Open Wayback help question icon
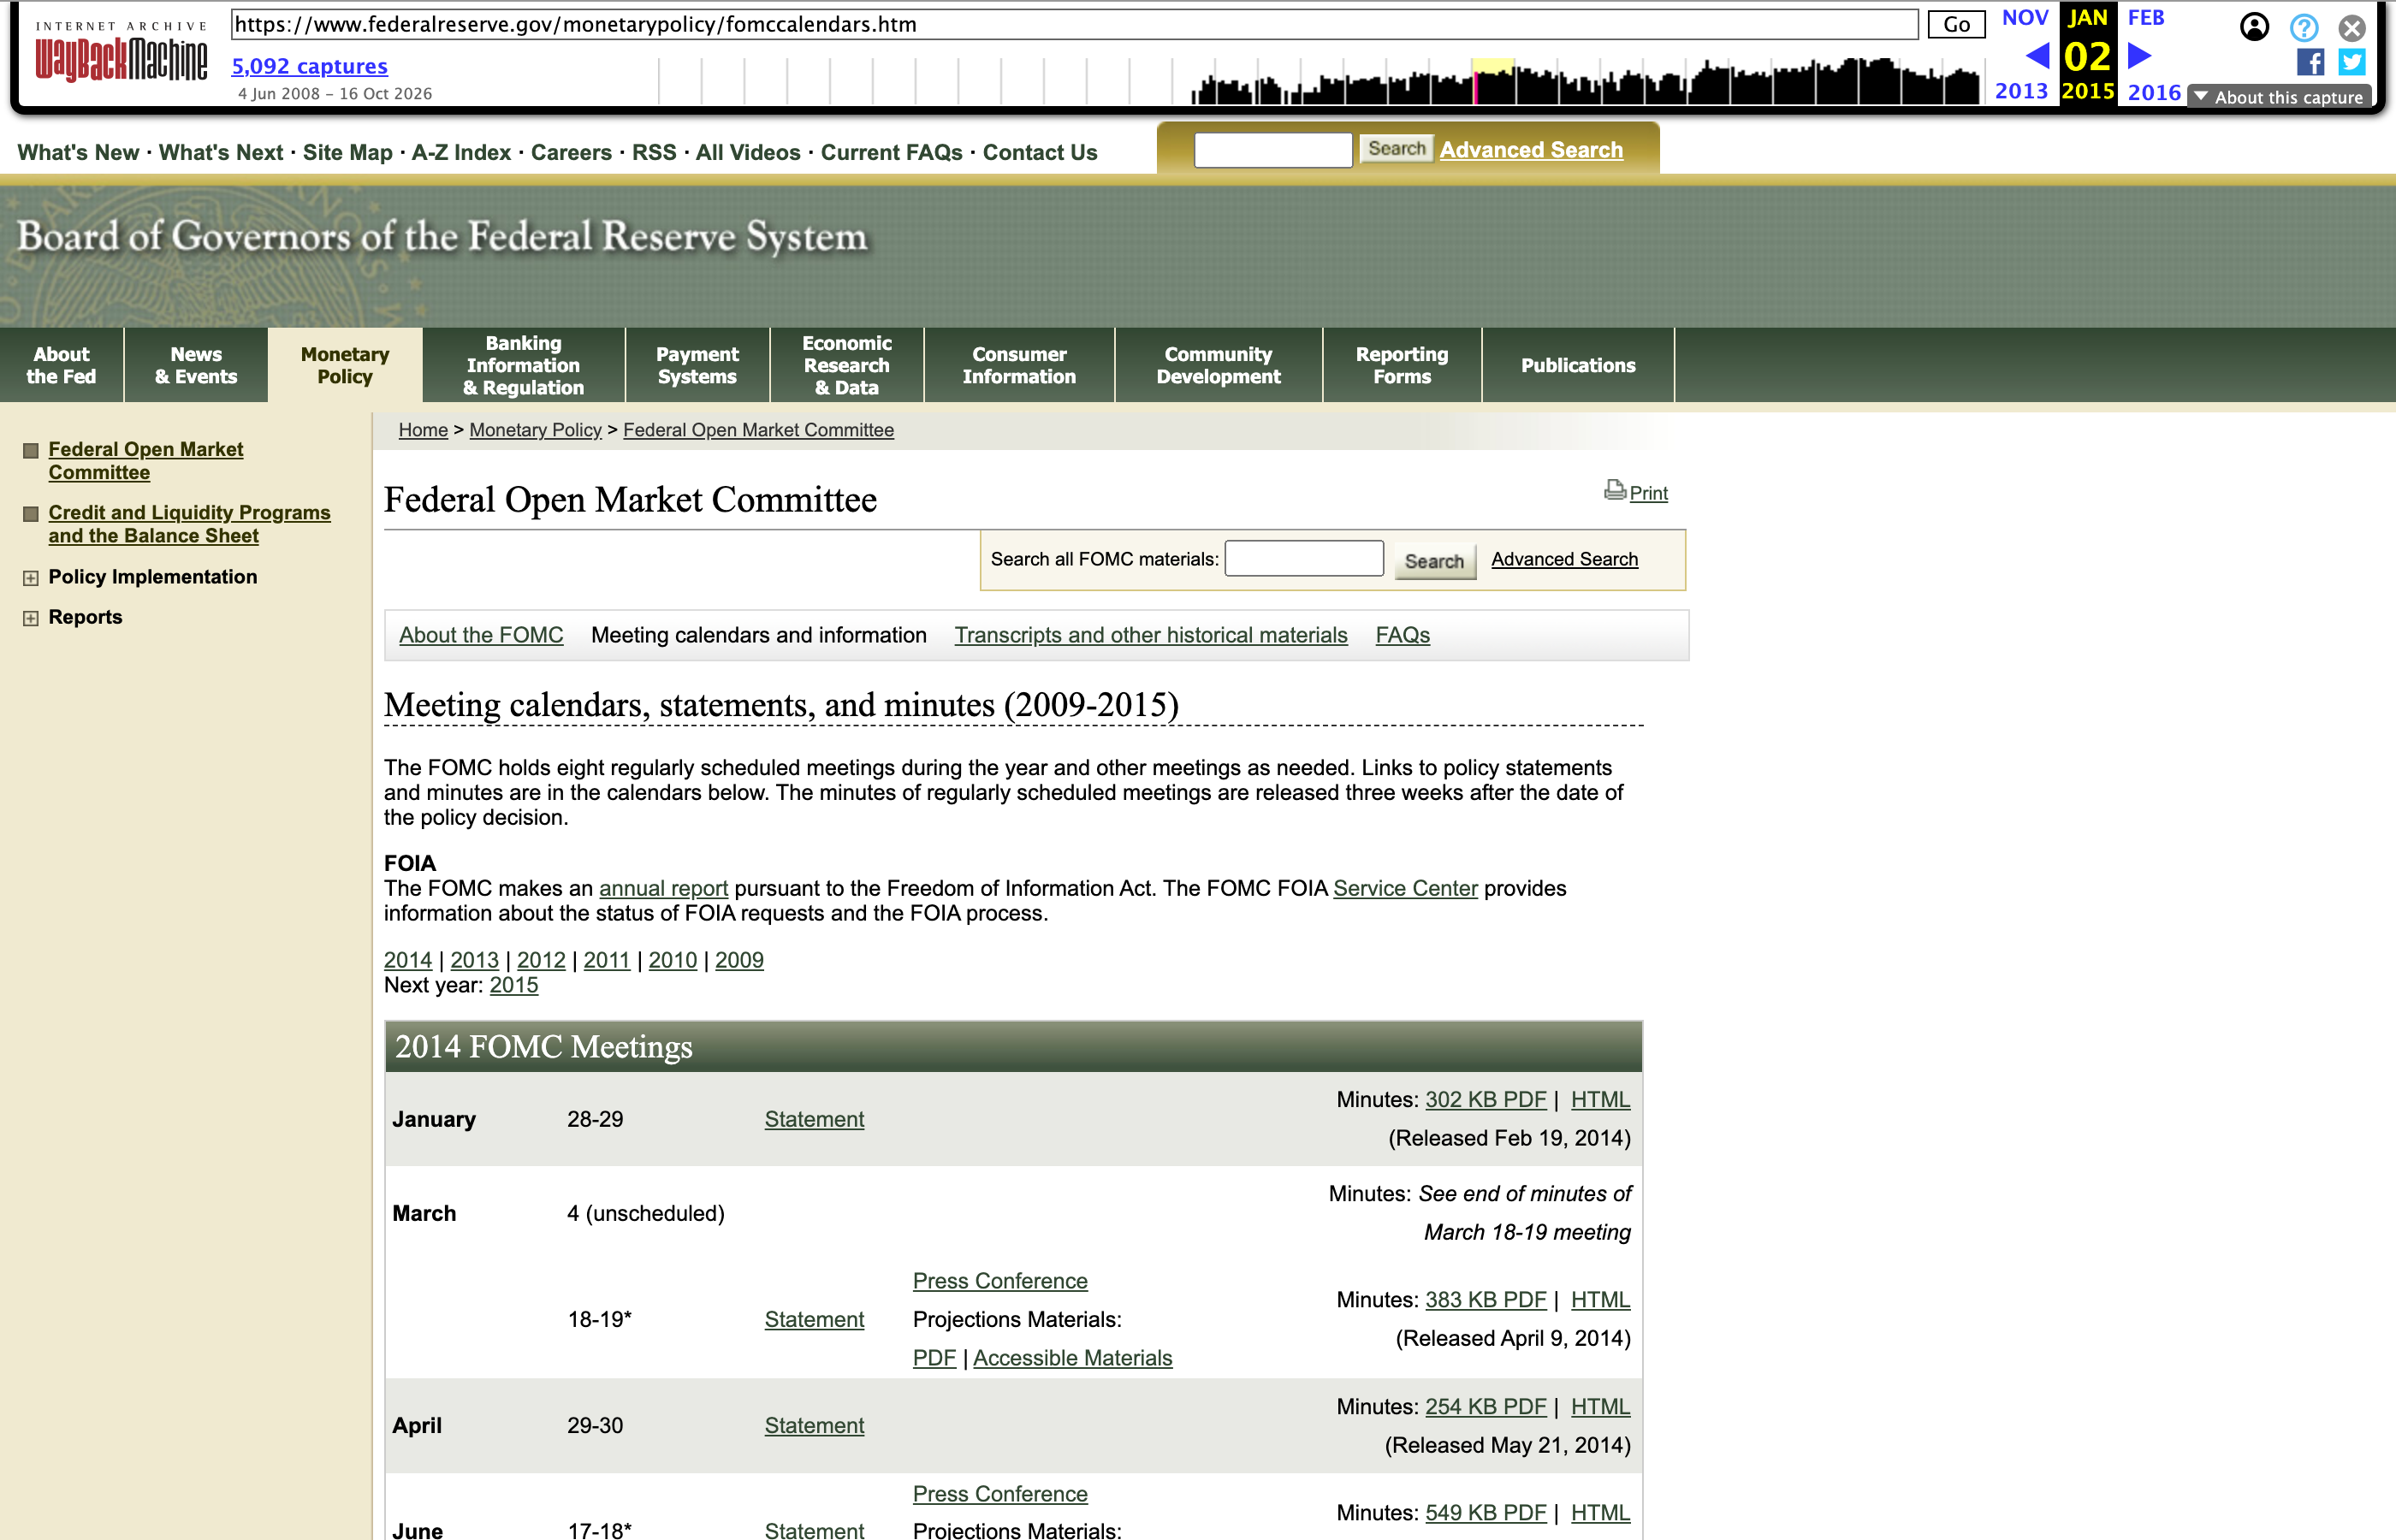 click(x=2304, y=27)
